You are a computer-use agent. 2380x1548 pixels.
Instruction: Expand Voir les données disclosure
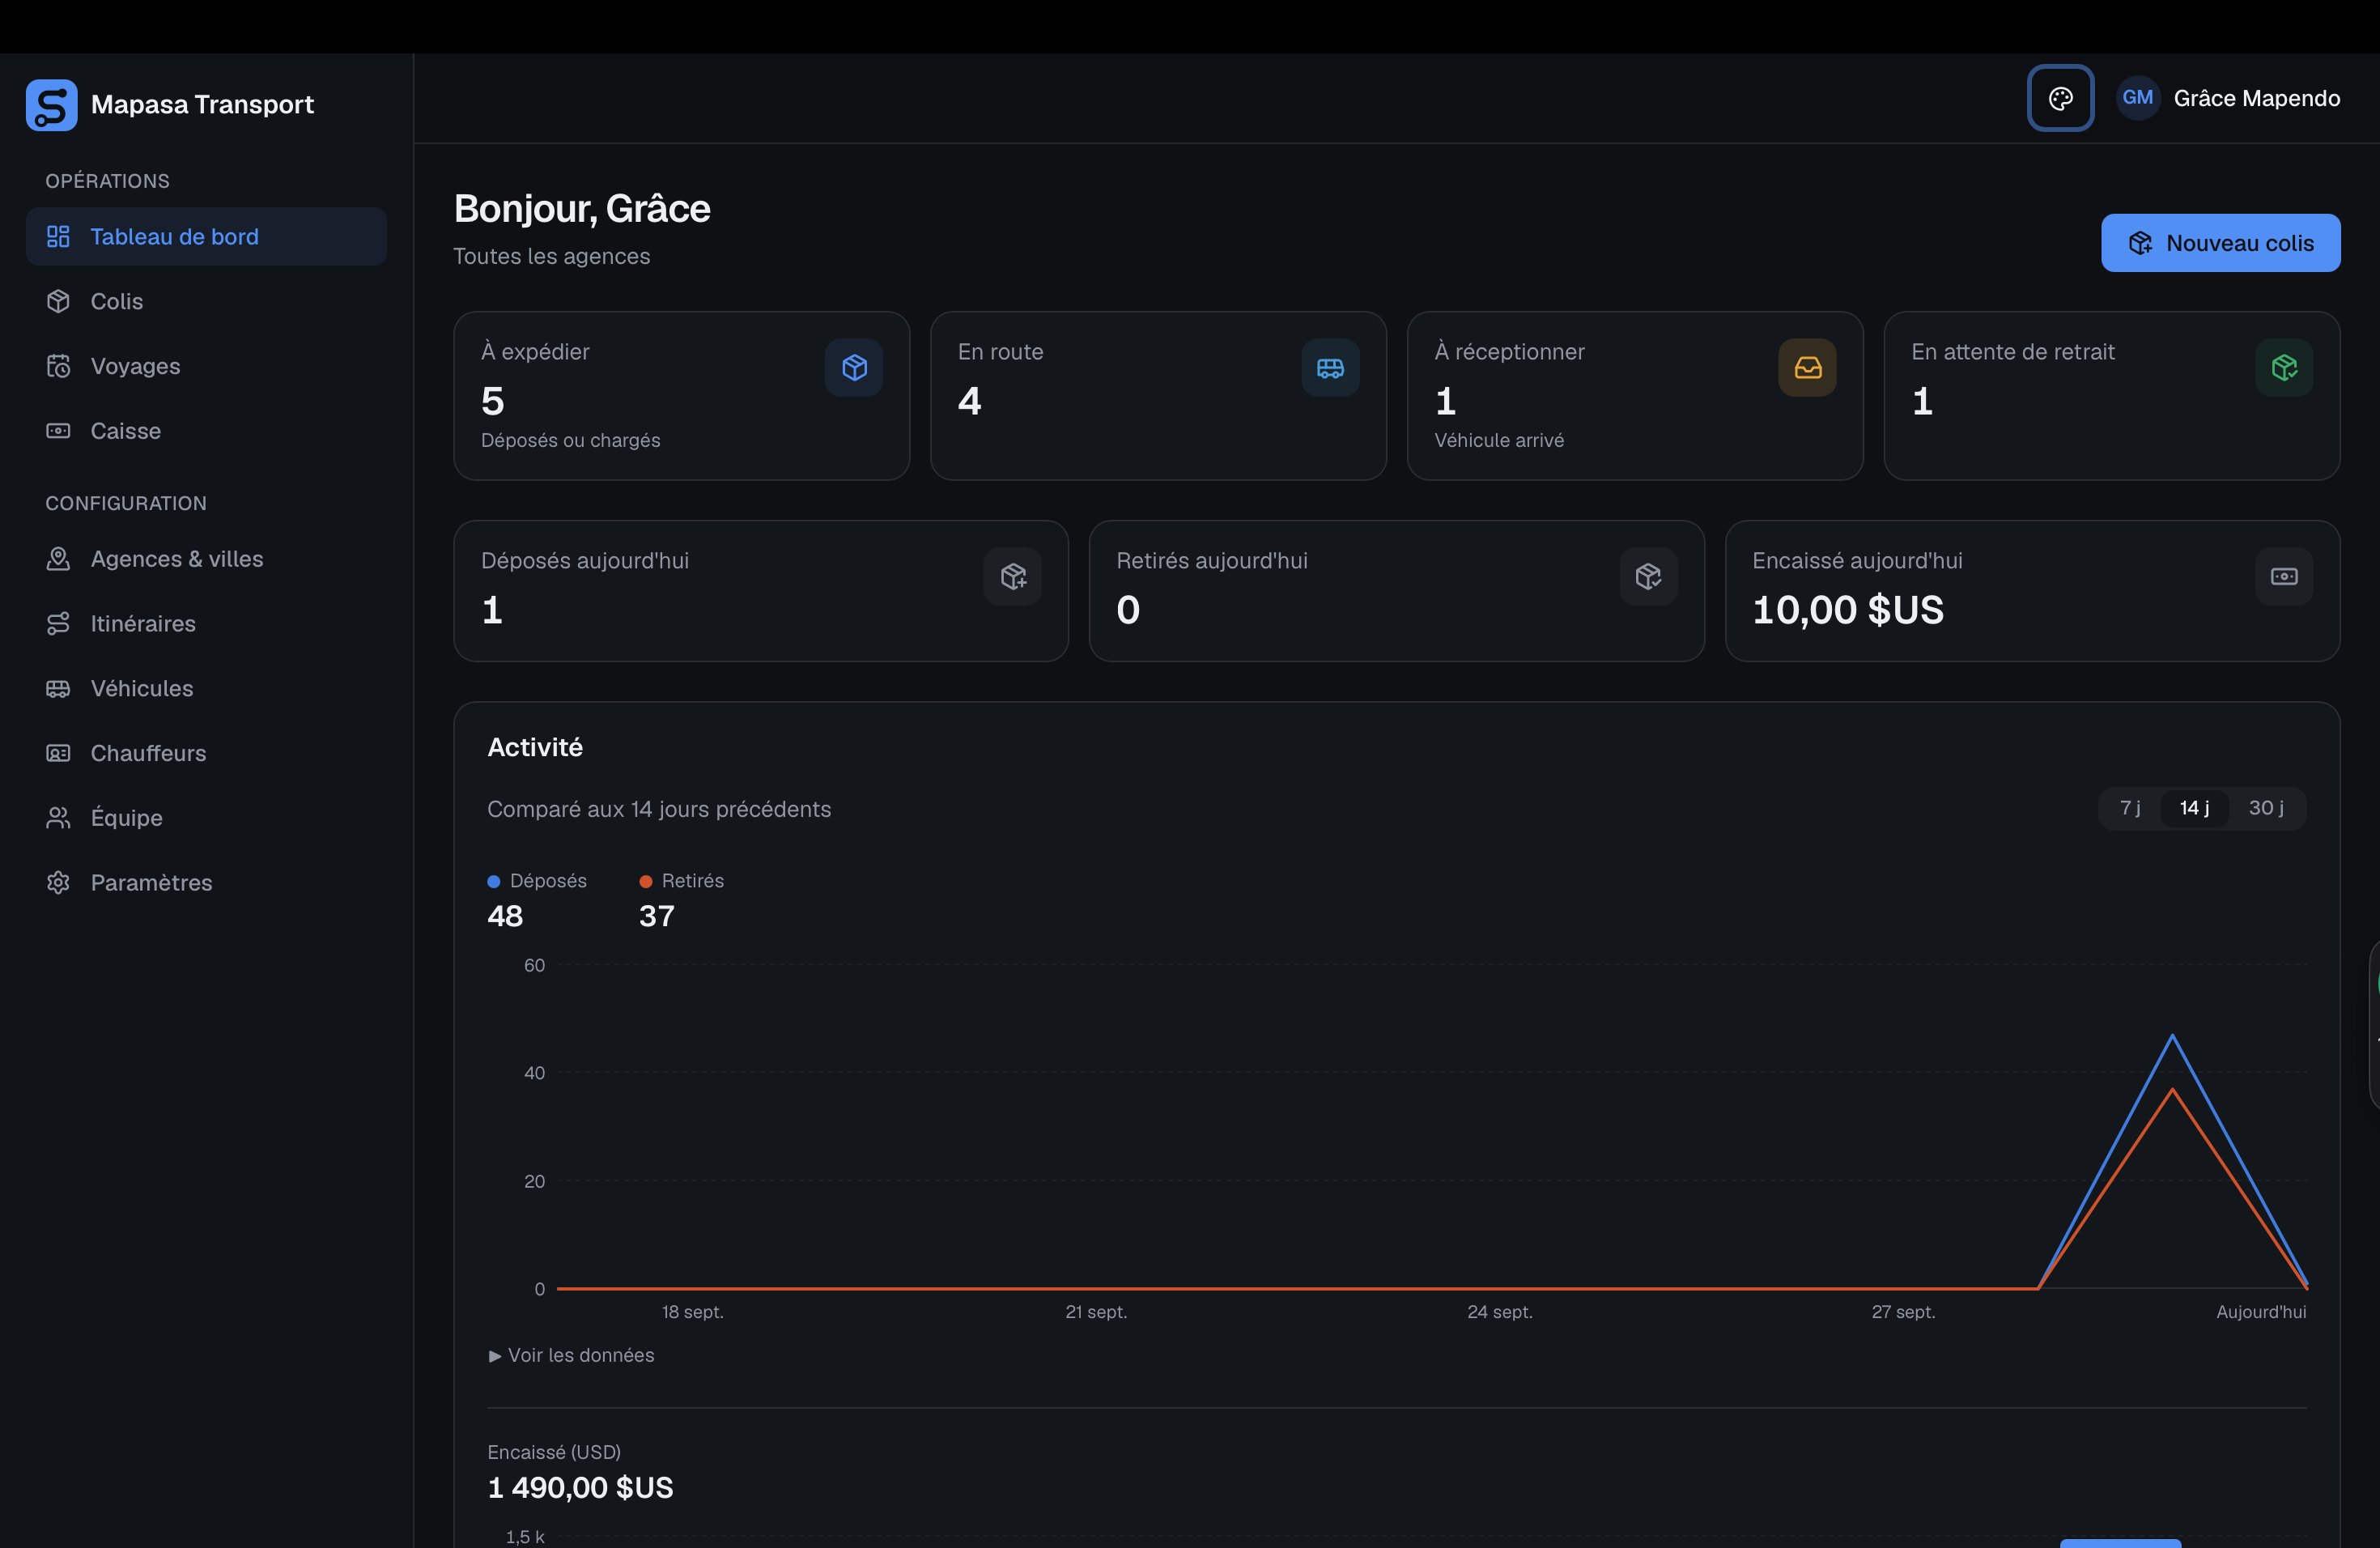coord(571,1355)
